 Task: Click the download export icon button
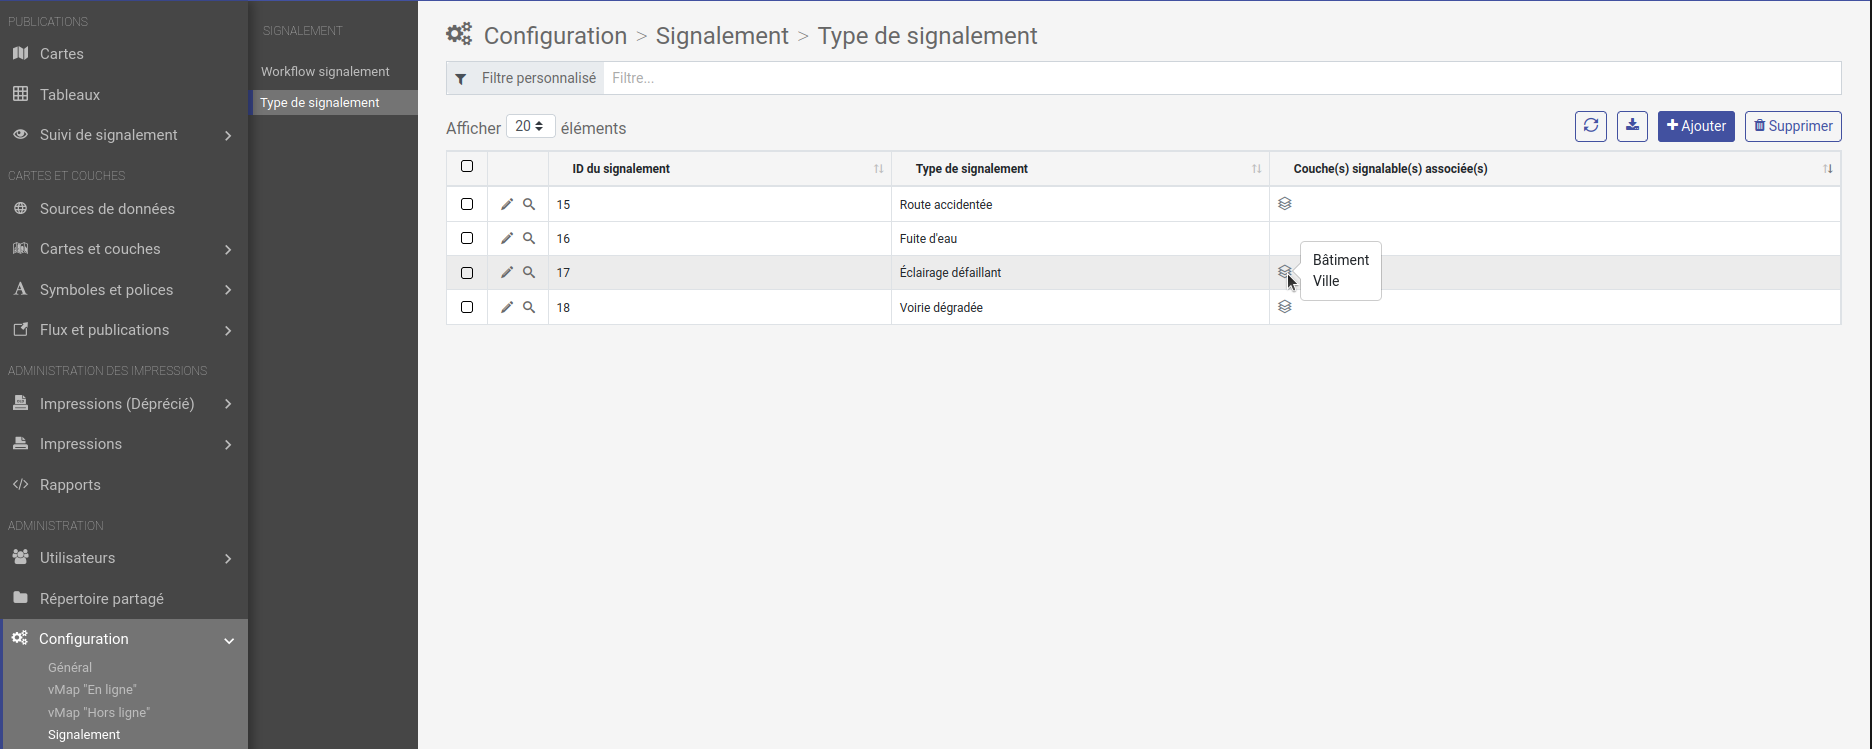1632,126
